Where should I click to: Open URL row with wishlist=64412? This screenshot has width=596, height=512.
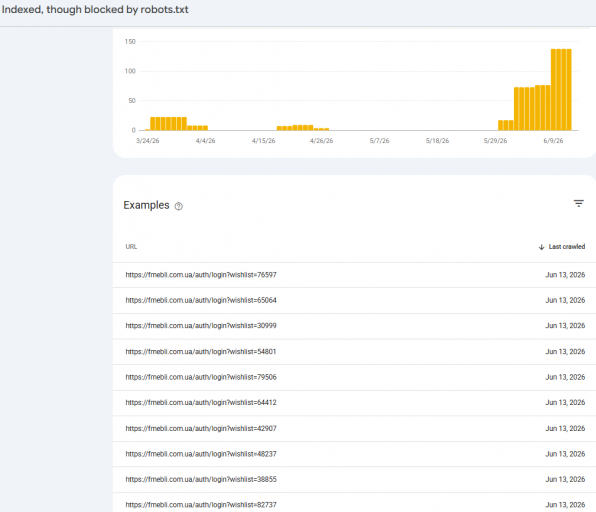pos(354,403)
